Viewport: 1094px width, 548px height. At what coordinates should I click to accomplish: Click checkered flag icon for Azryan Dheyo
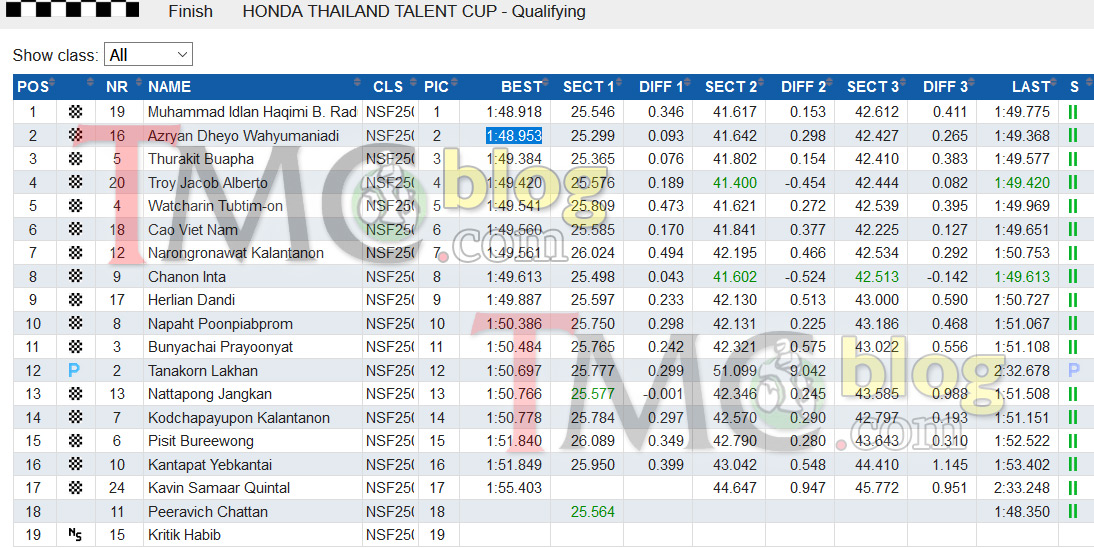coord(75,135)
